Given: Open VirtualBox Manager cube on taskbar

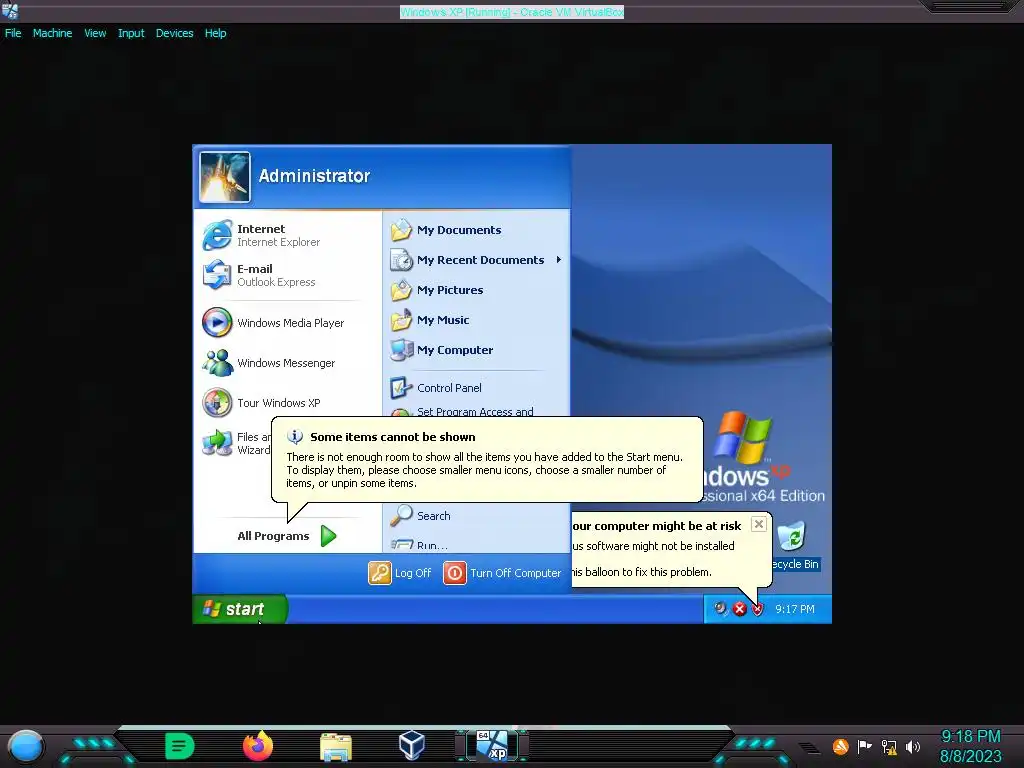Looking at the screenshot, I should click(x=412, y=745).
